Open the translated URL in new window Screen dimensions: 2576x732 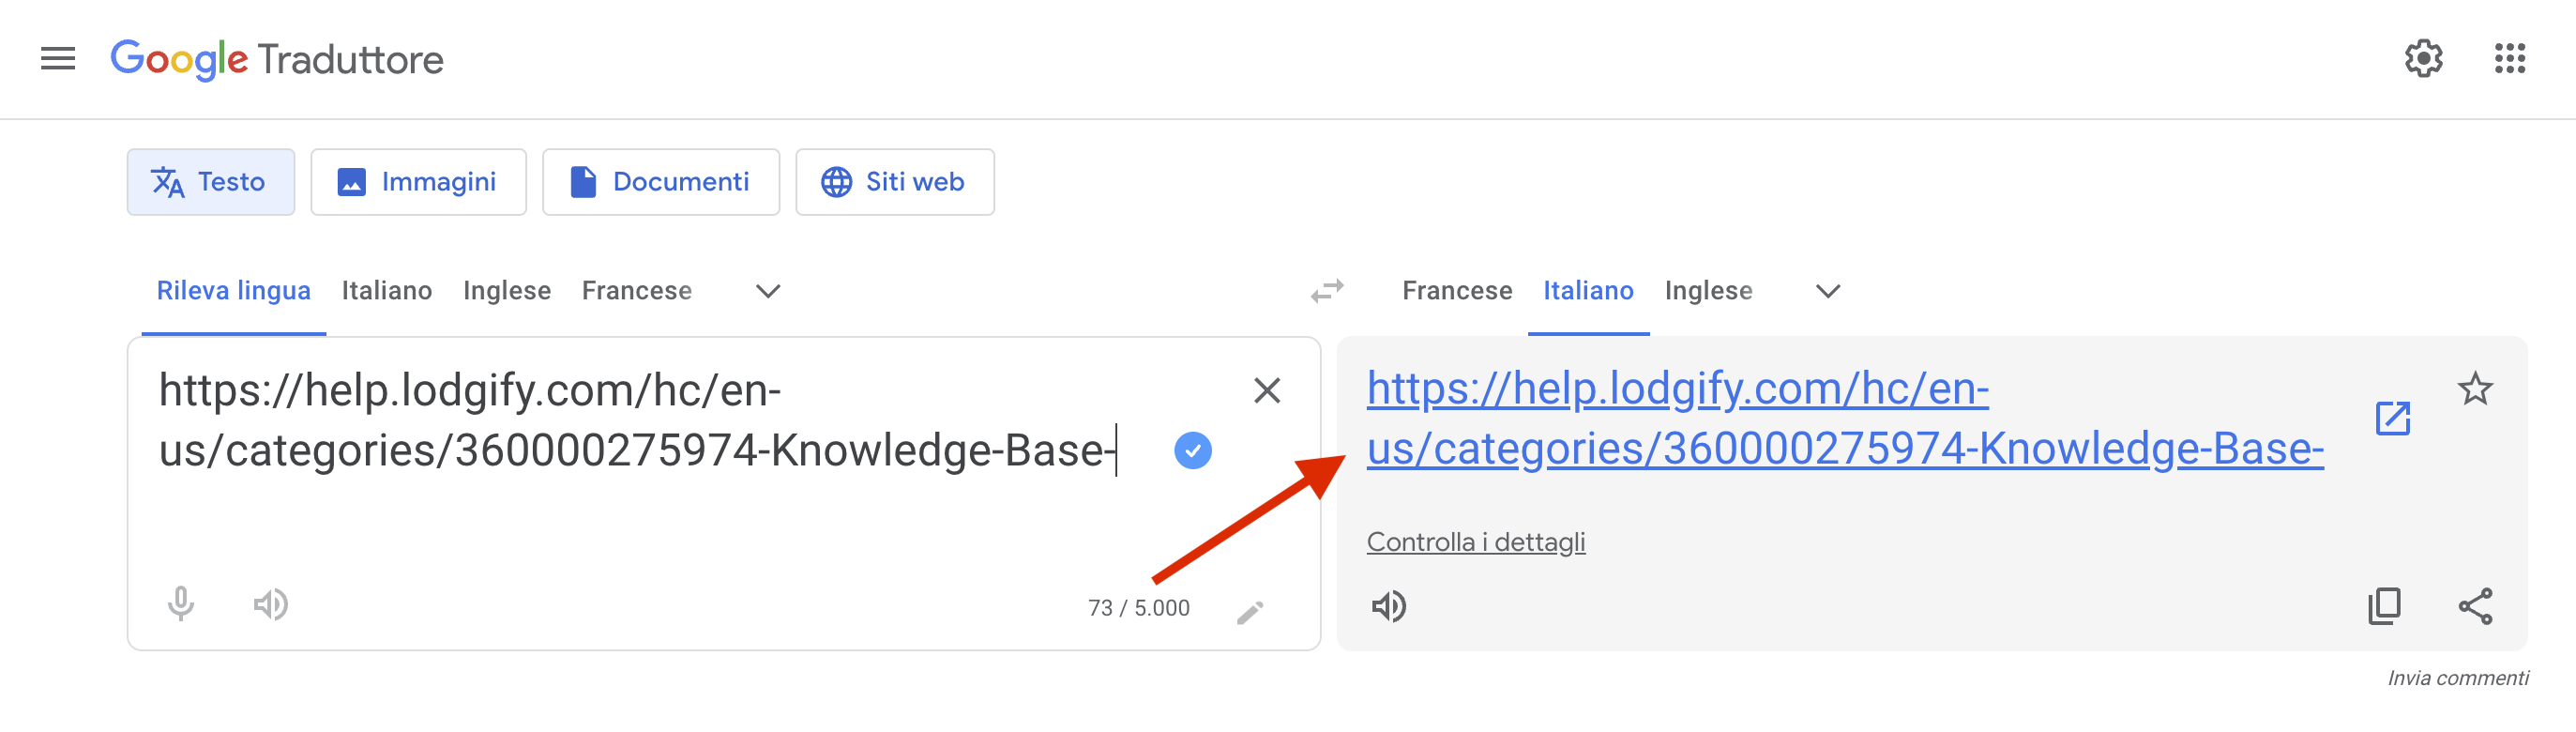click(2392, 420)
